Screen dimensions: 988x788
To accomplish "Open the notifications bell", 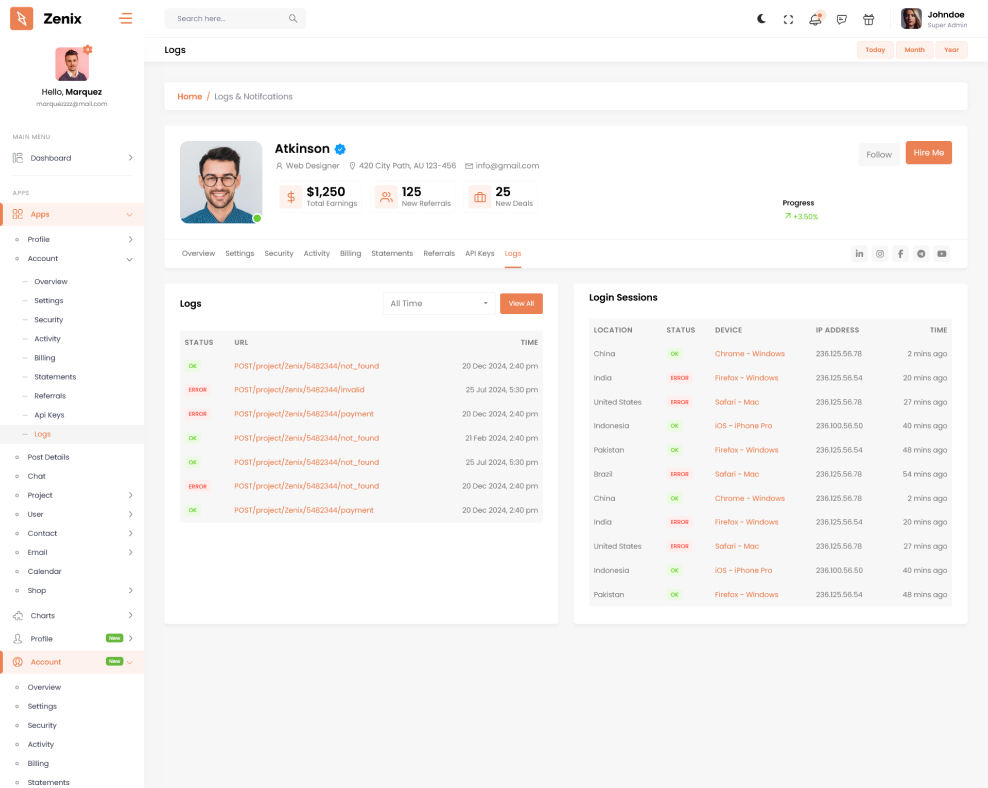I will coord(815,19).
